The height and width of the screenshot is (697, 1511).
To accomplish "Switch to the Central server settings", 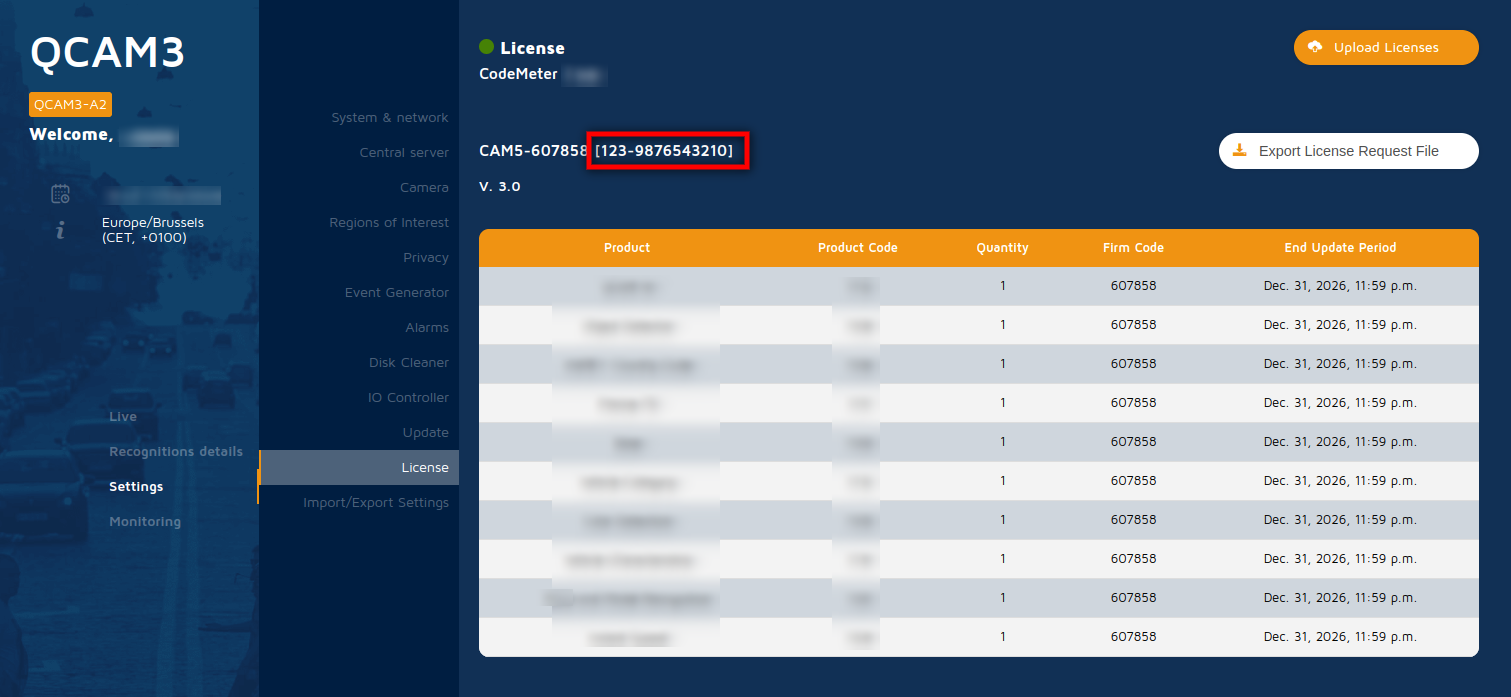I will point(404,152).
